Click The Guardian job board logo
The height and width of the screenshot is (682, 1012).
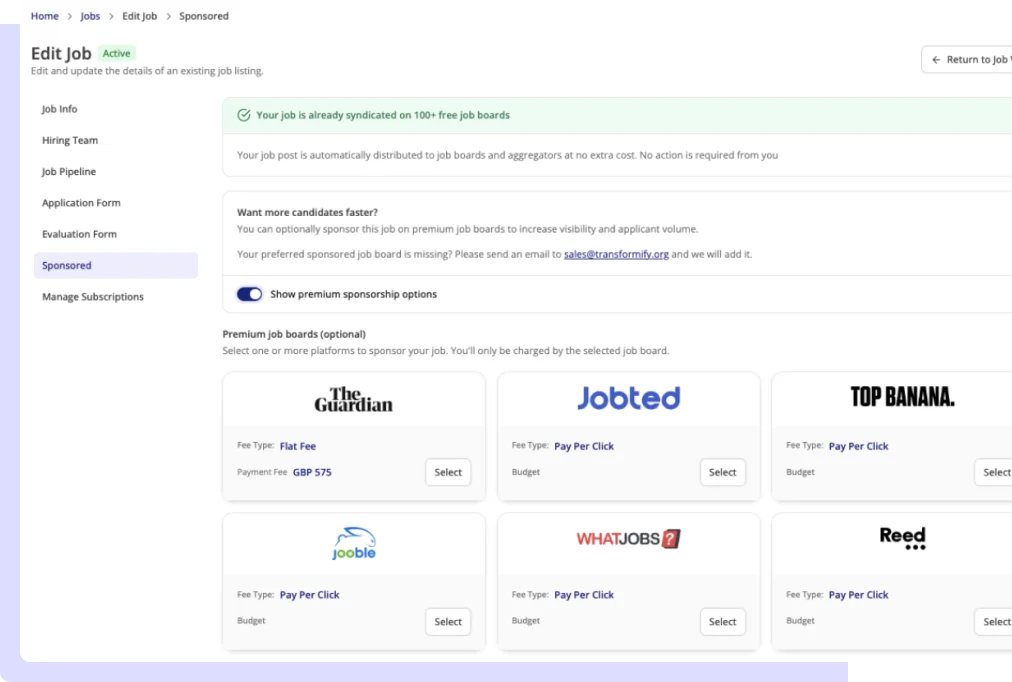click(x=353, y=398)
